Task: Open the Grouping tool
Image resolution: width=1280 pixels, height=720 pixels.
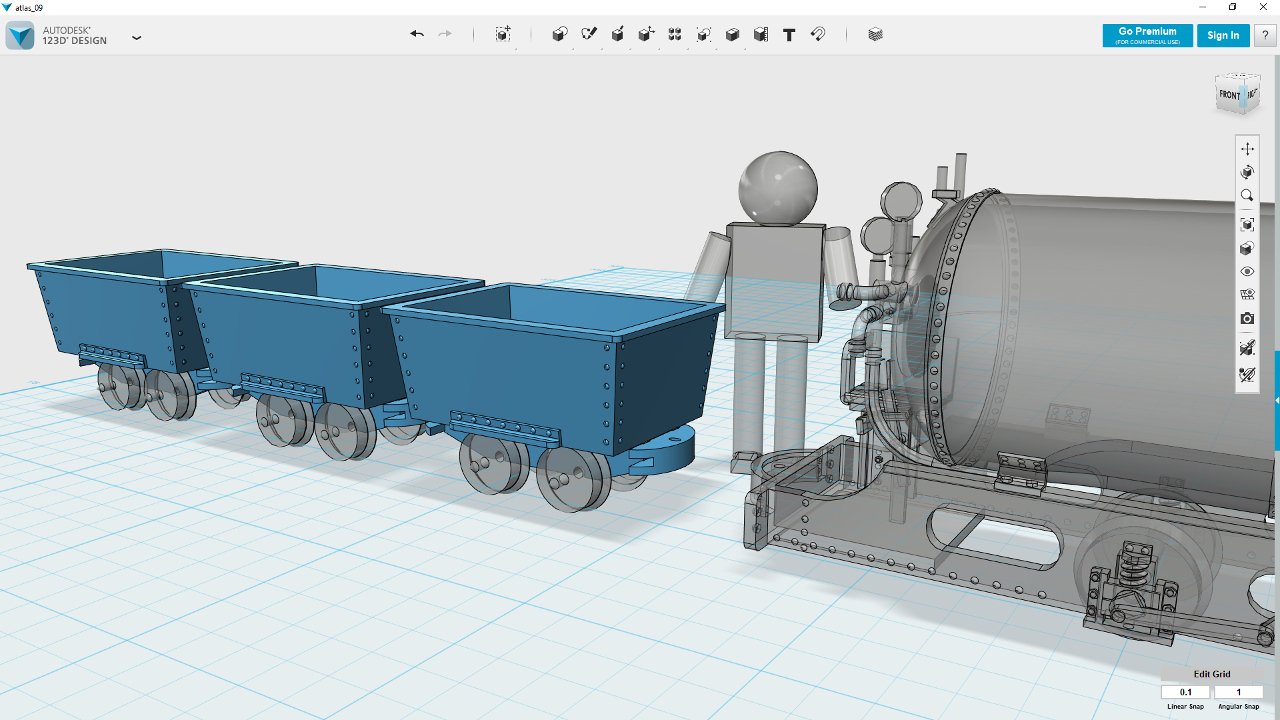Action: click(x=704, y=34)
